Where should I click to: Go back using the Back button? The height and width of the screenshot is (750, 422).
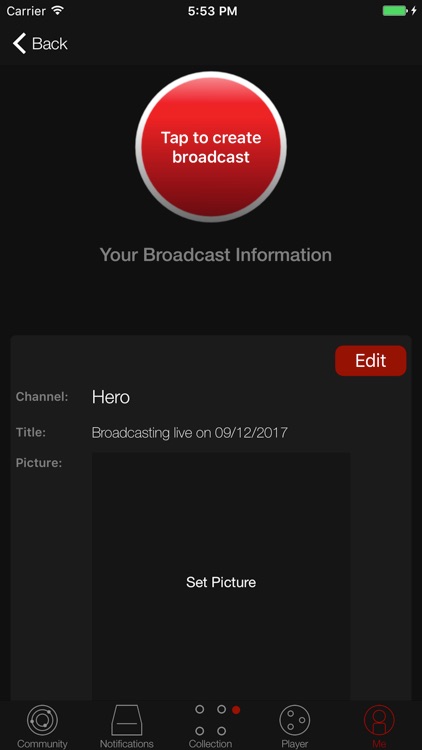tap(40, 44)
